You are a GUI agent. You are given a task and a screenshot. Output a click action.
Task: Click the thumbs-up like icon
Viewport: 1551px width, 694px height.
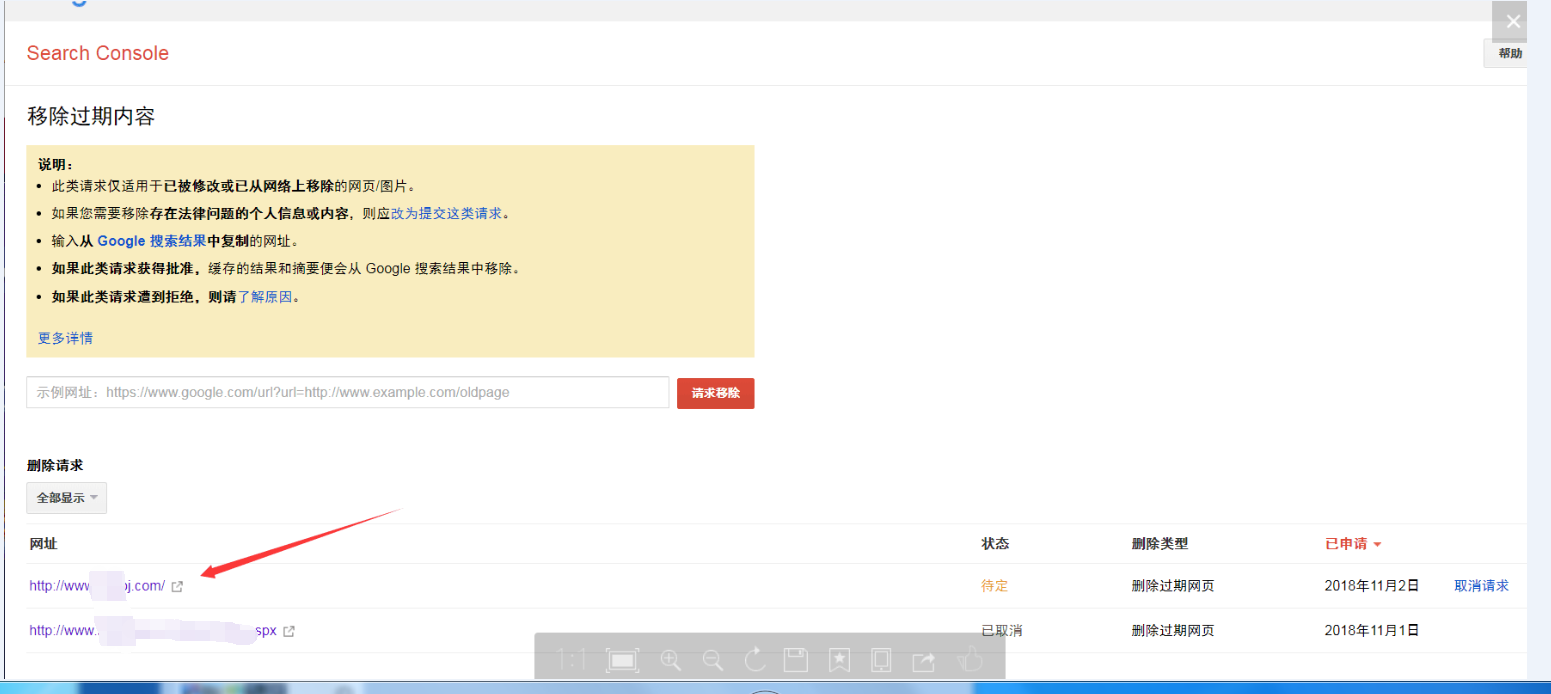coord(969,660)
